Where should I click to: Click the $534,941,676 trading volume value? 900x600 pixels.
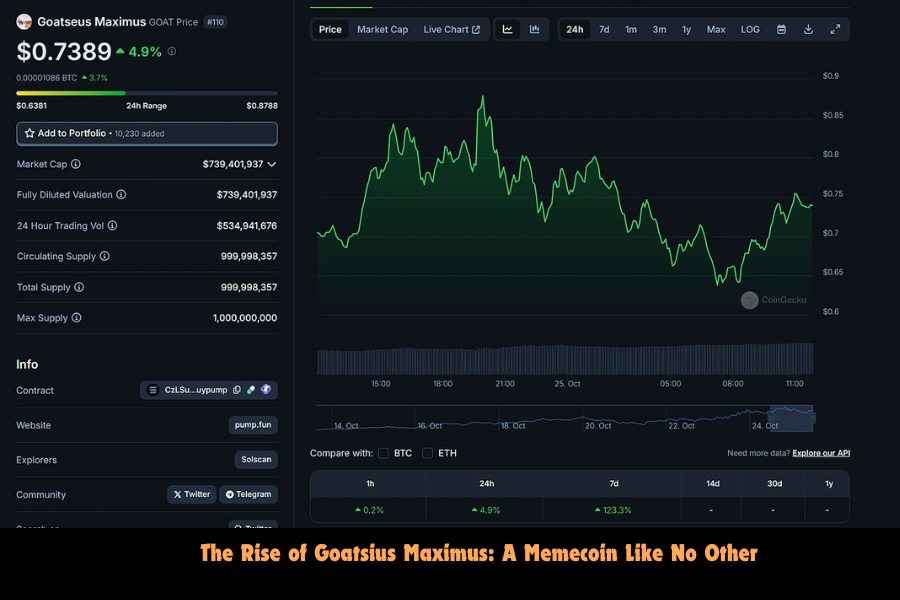point(247,226)
